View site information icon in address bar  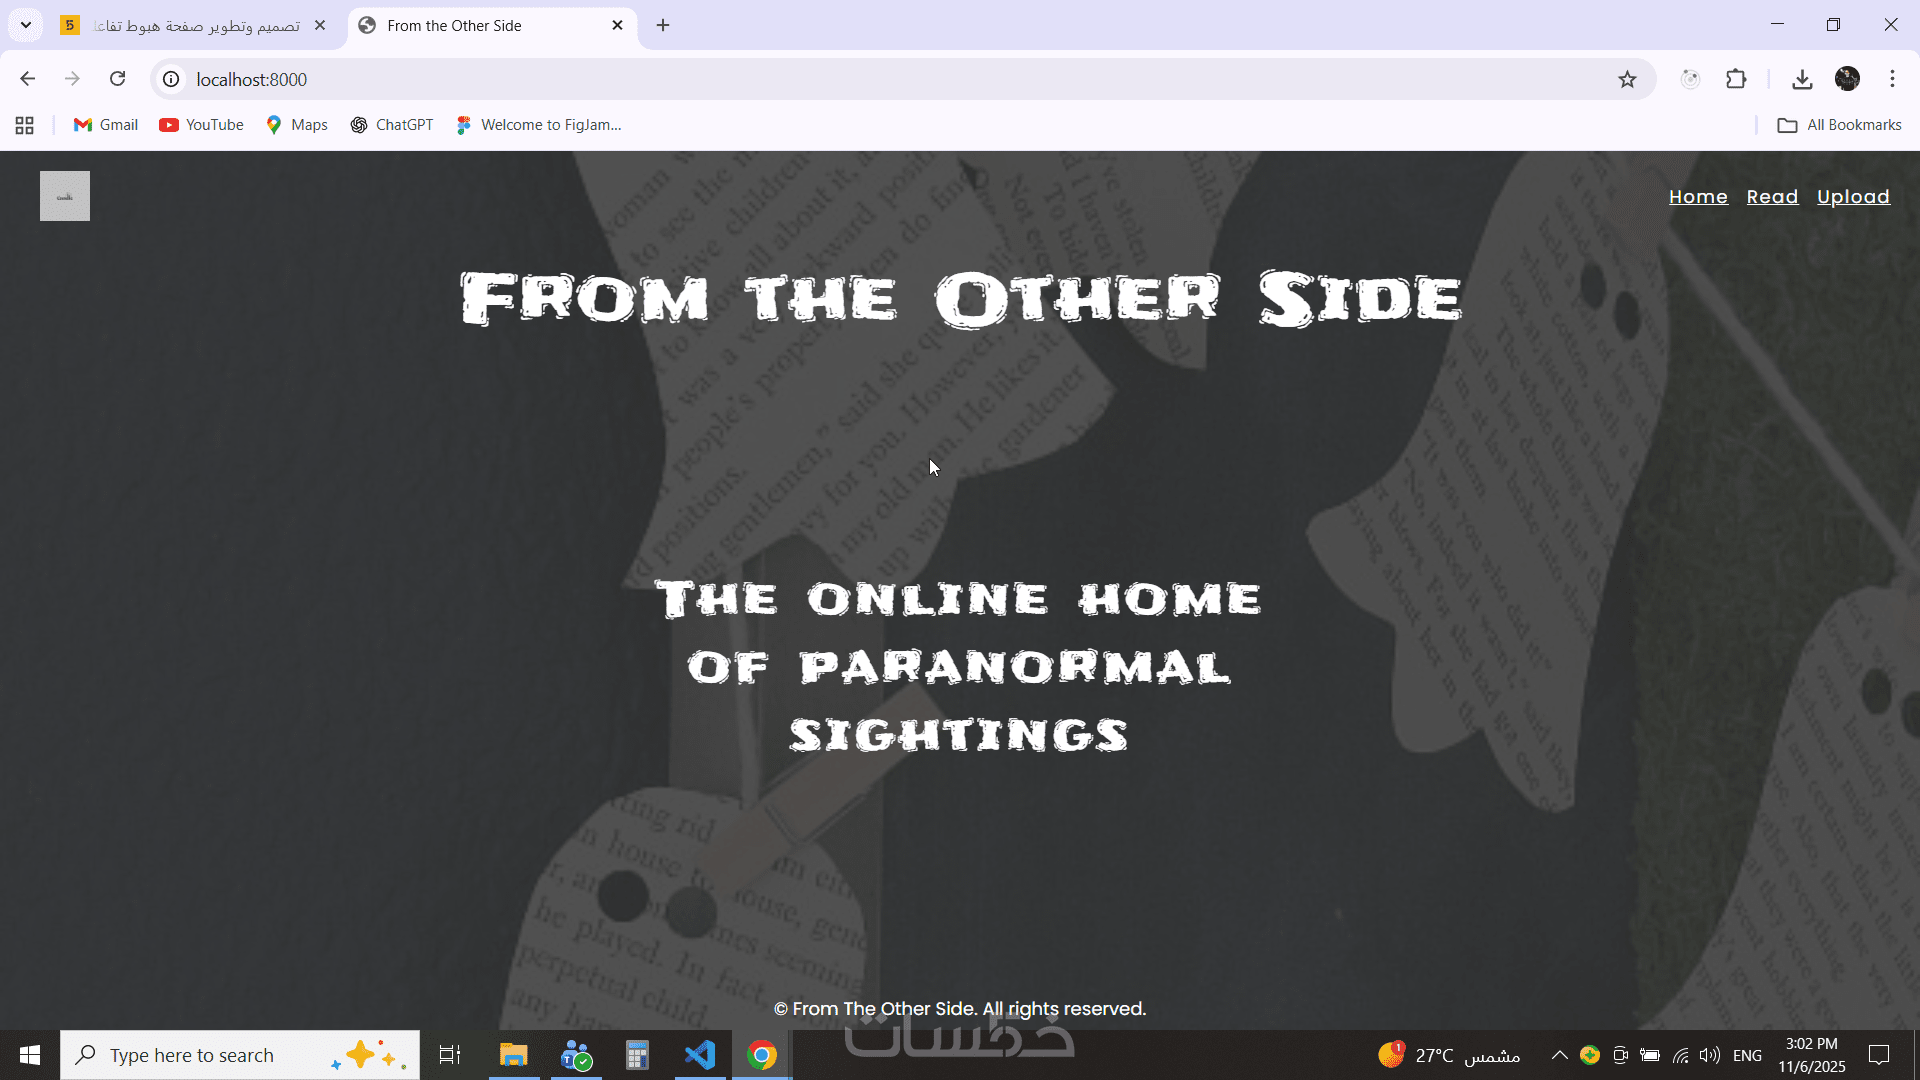click(172, 79)
